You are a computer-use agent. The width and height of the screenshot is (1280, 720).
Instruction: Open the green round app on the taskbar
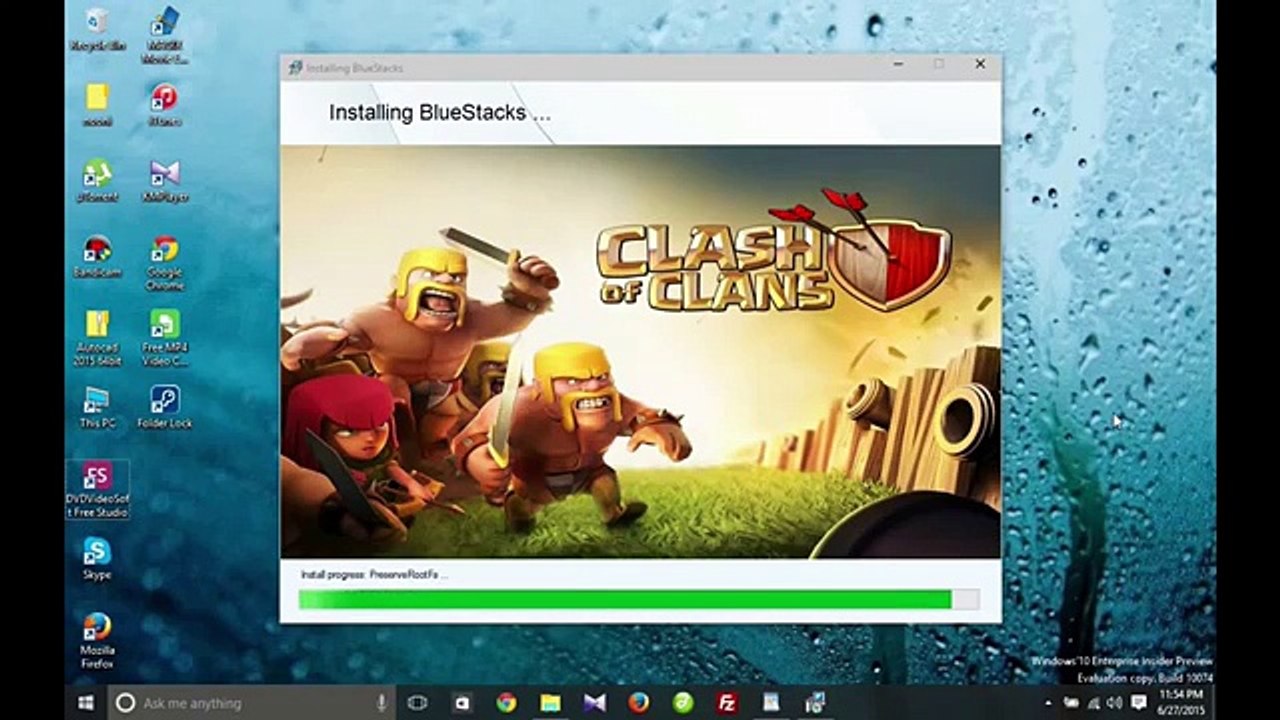click(683, 703)
